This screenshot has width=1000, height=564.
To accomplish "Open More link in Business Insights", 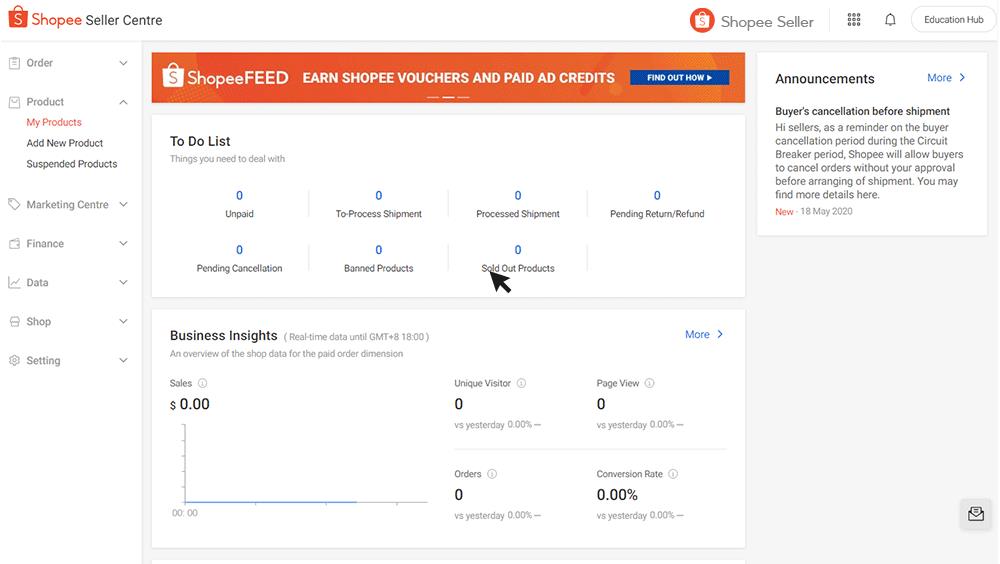I will pos(704,335).
